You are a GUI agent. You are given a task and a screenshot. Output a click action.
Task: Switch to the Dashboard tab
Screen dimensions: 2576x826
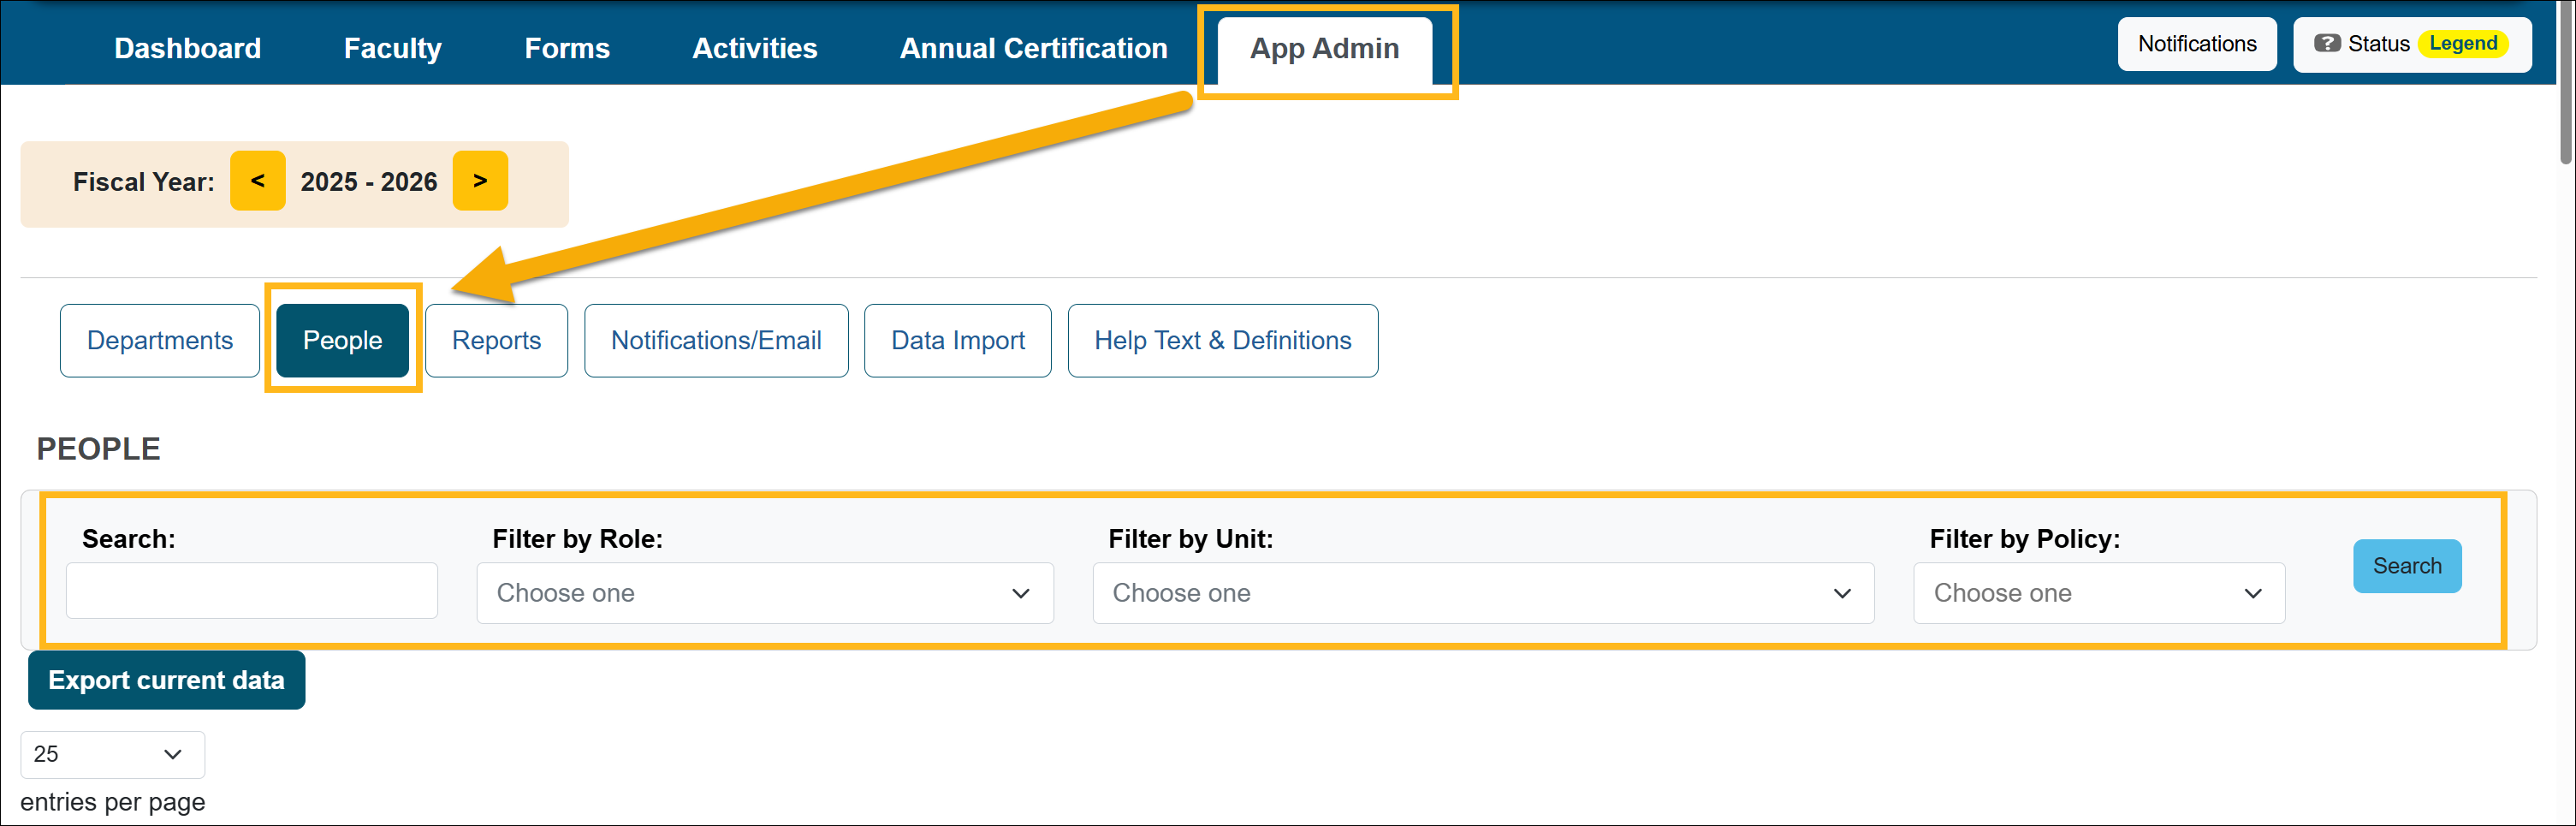pyautogui.click(x=187, y=48)
